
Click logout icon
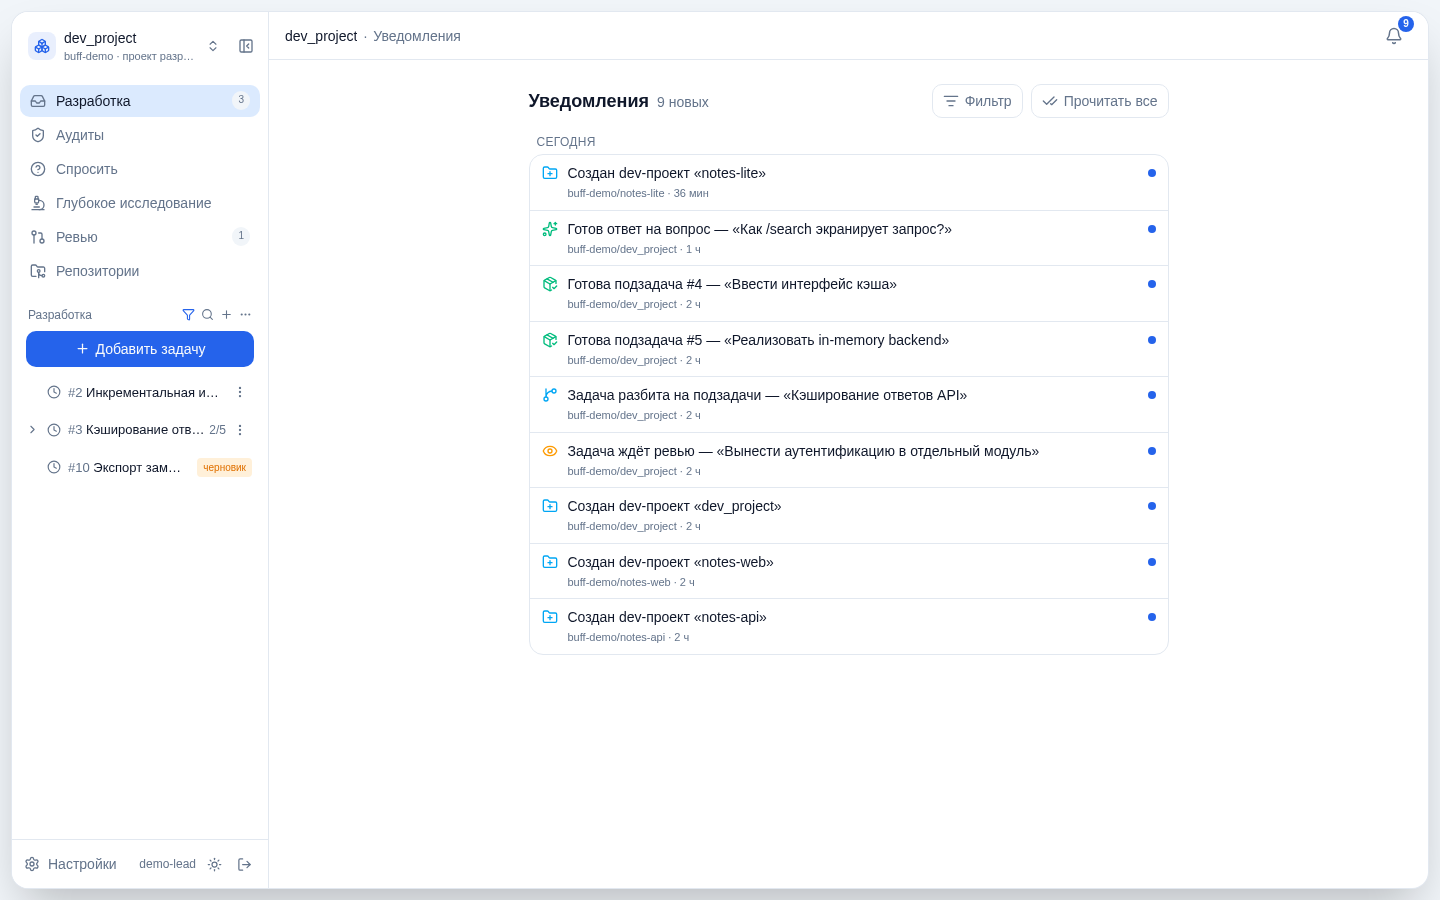pyautogui.click(x=244, y=865)
